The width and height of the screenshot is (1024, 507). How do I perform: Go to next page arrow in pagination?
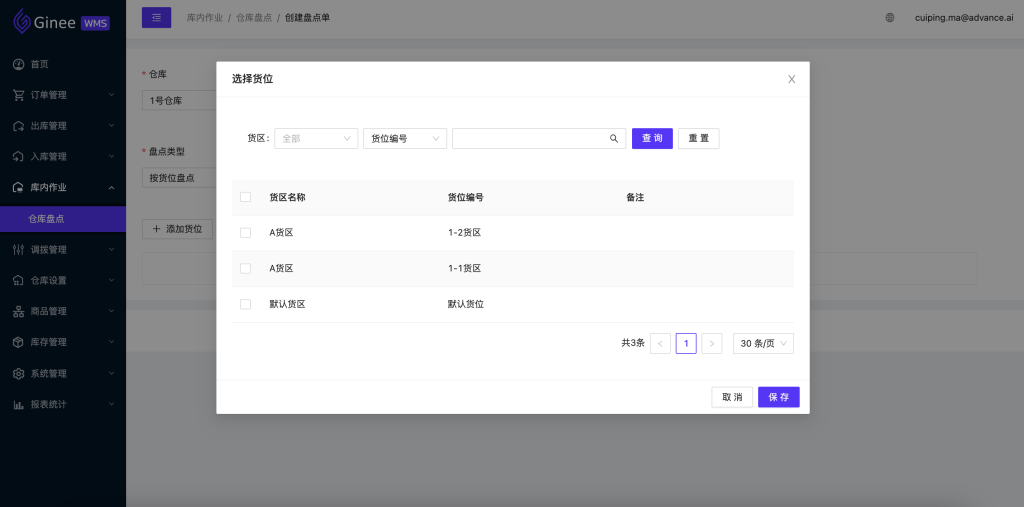click(x=712, y=344)
